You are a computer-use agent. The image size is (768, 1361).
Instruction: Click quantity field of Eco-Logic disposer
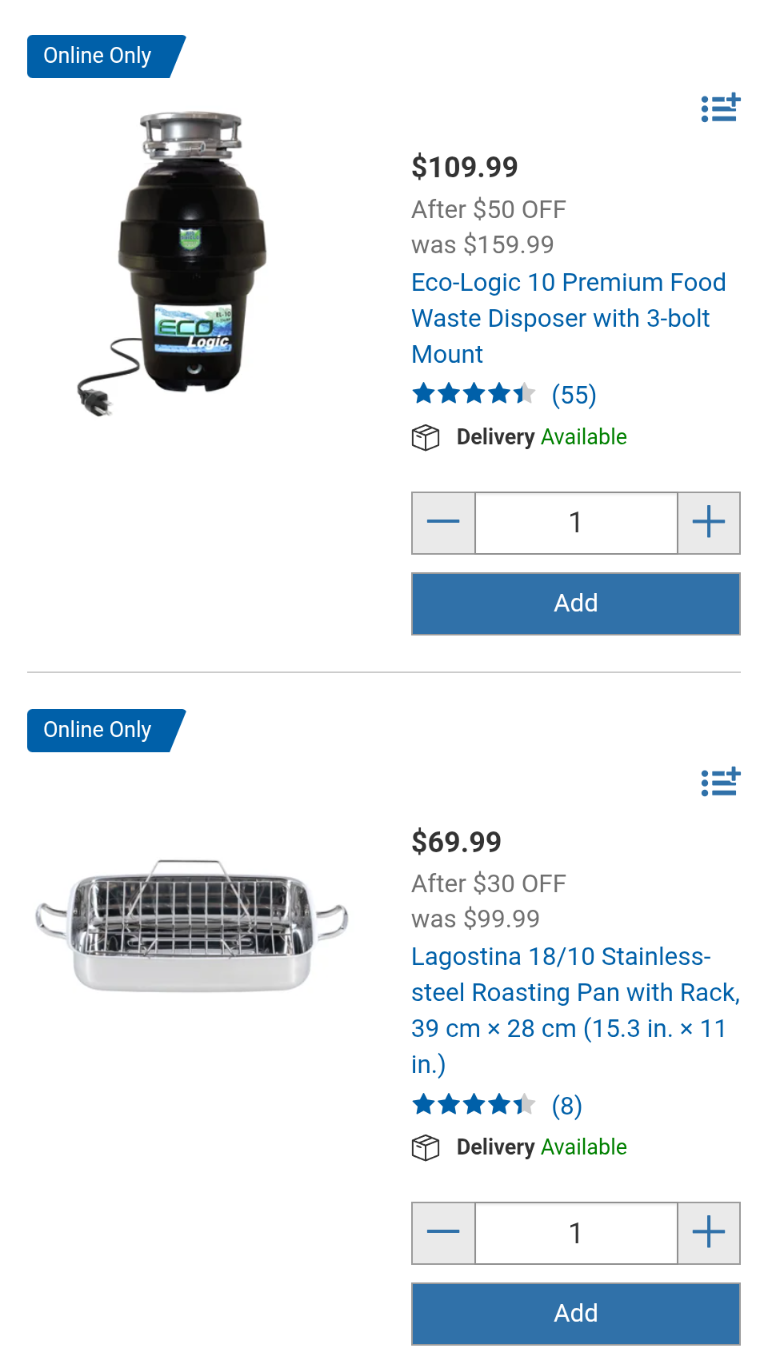click(x=576, y=522)
